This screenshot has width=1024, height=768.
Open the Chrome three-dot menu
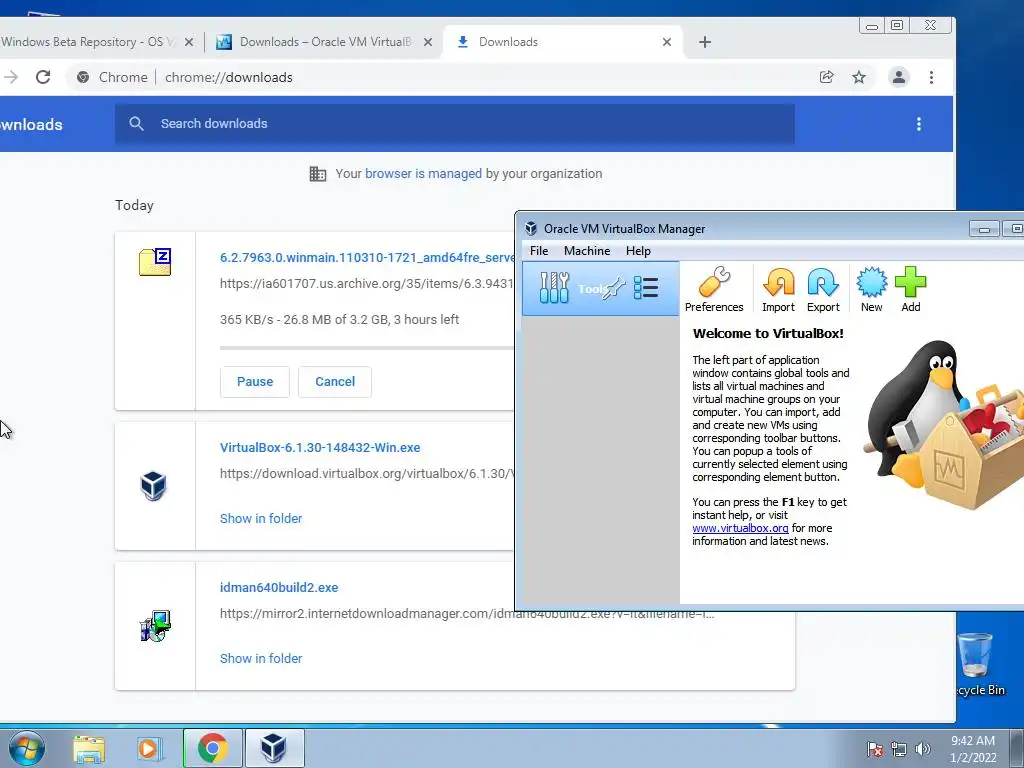[931, 77]
